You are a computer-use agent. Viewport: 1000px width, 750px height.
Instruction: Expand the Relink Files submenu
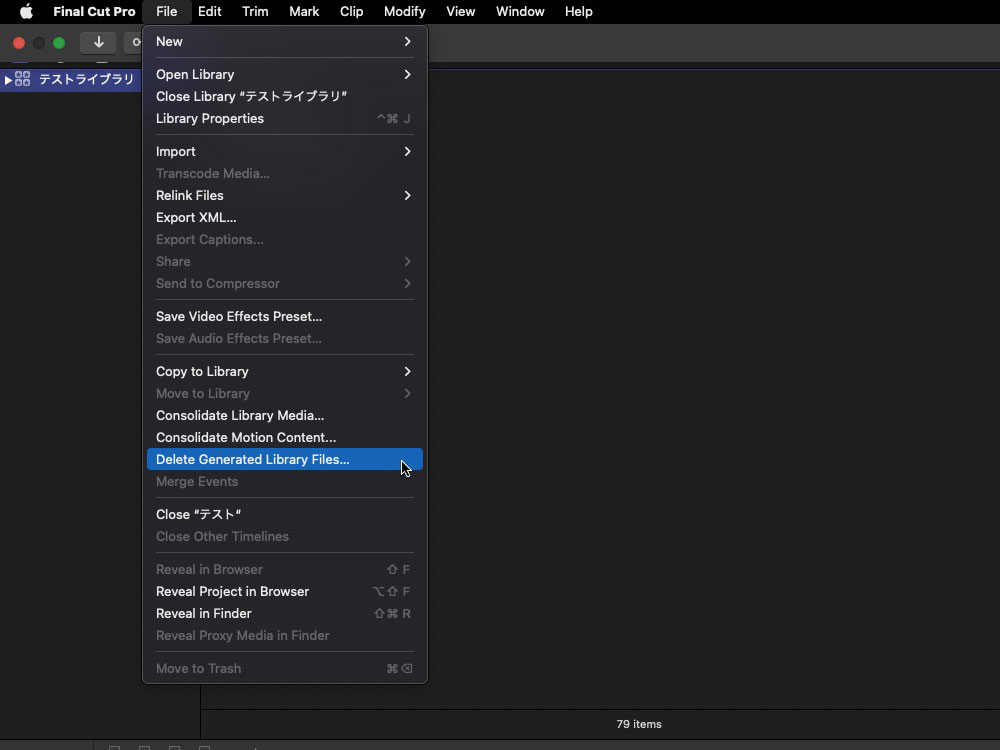coord(284,196)
